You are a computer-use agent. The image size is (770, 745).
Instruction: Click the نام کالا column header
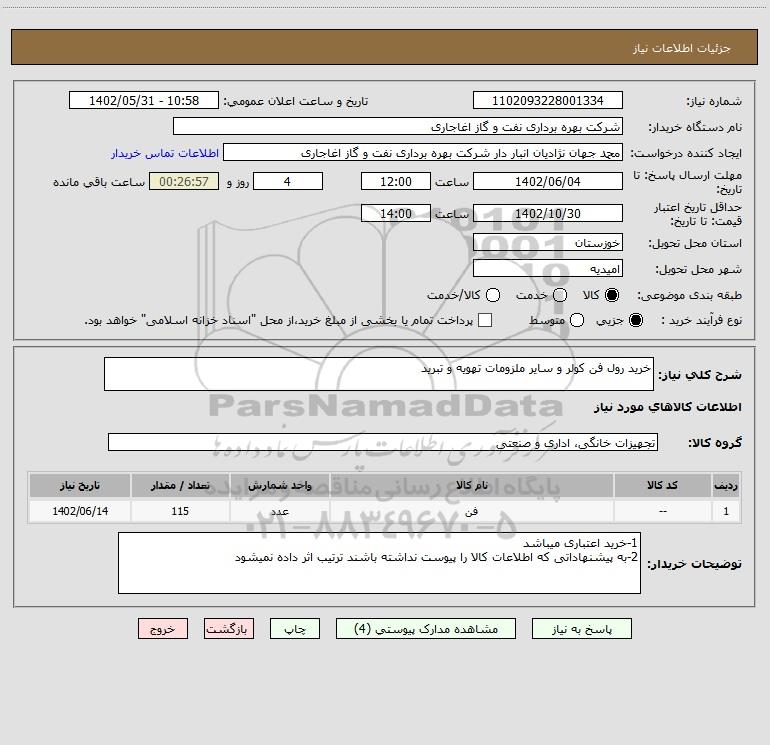[x=471, y=485]
